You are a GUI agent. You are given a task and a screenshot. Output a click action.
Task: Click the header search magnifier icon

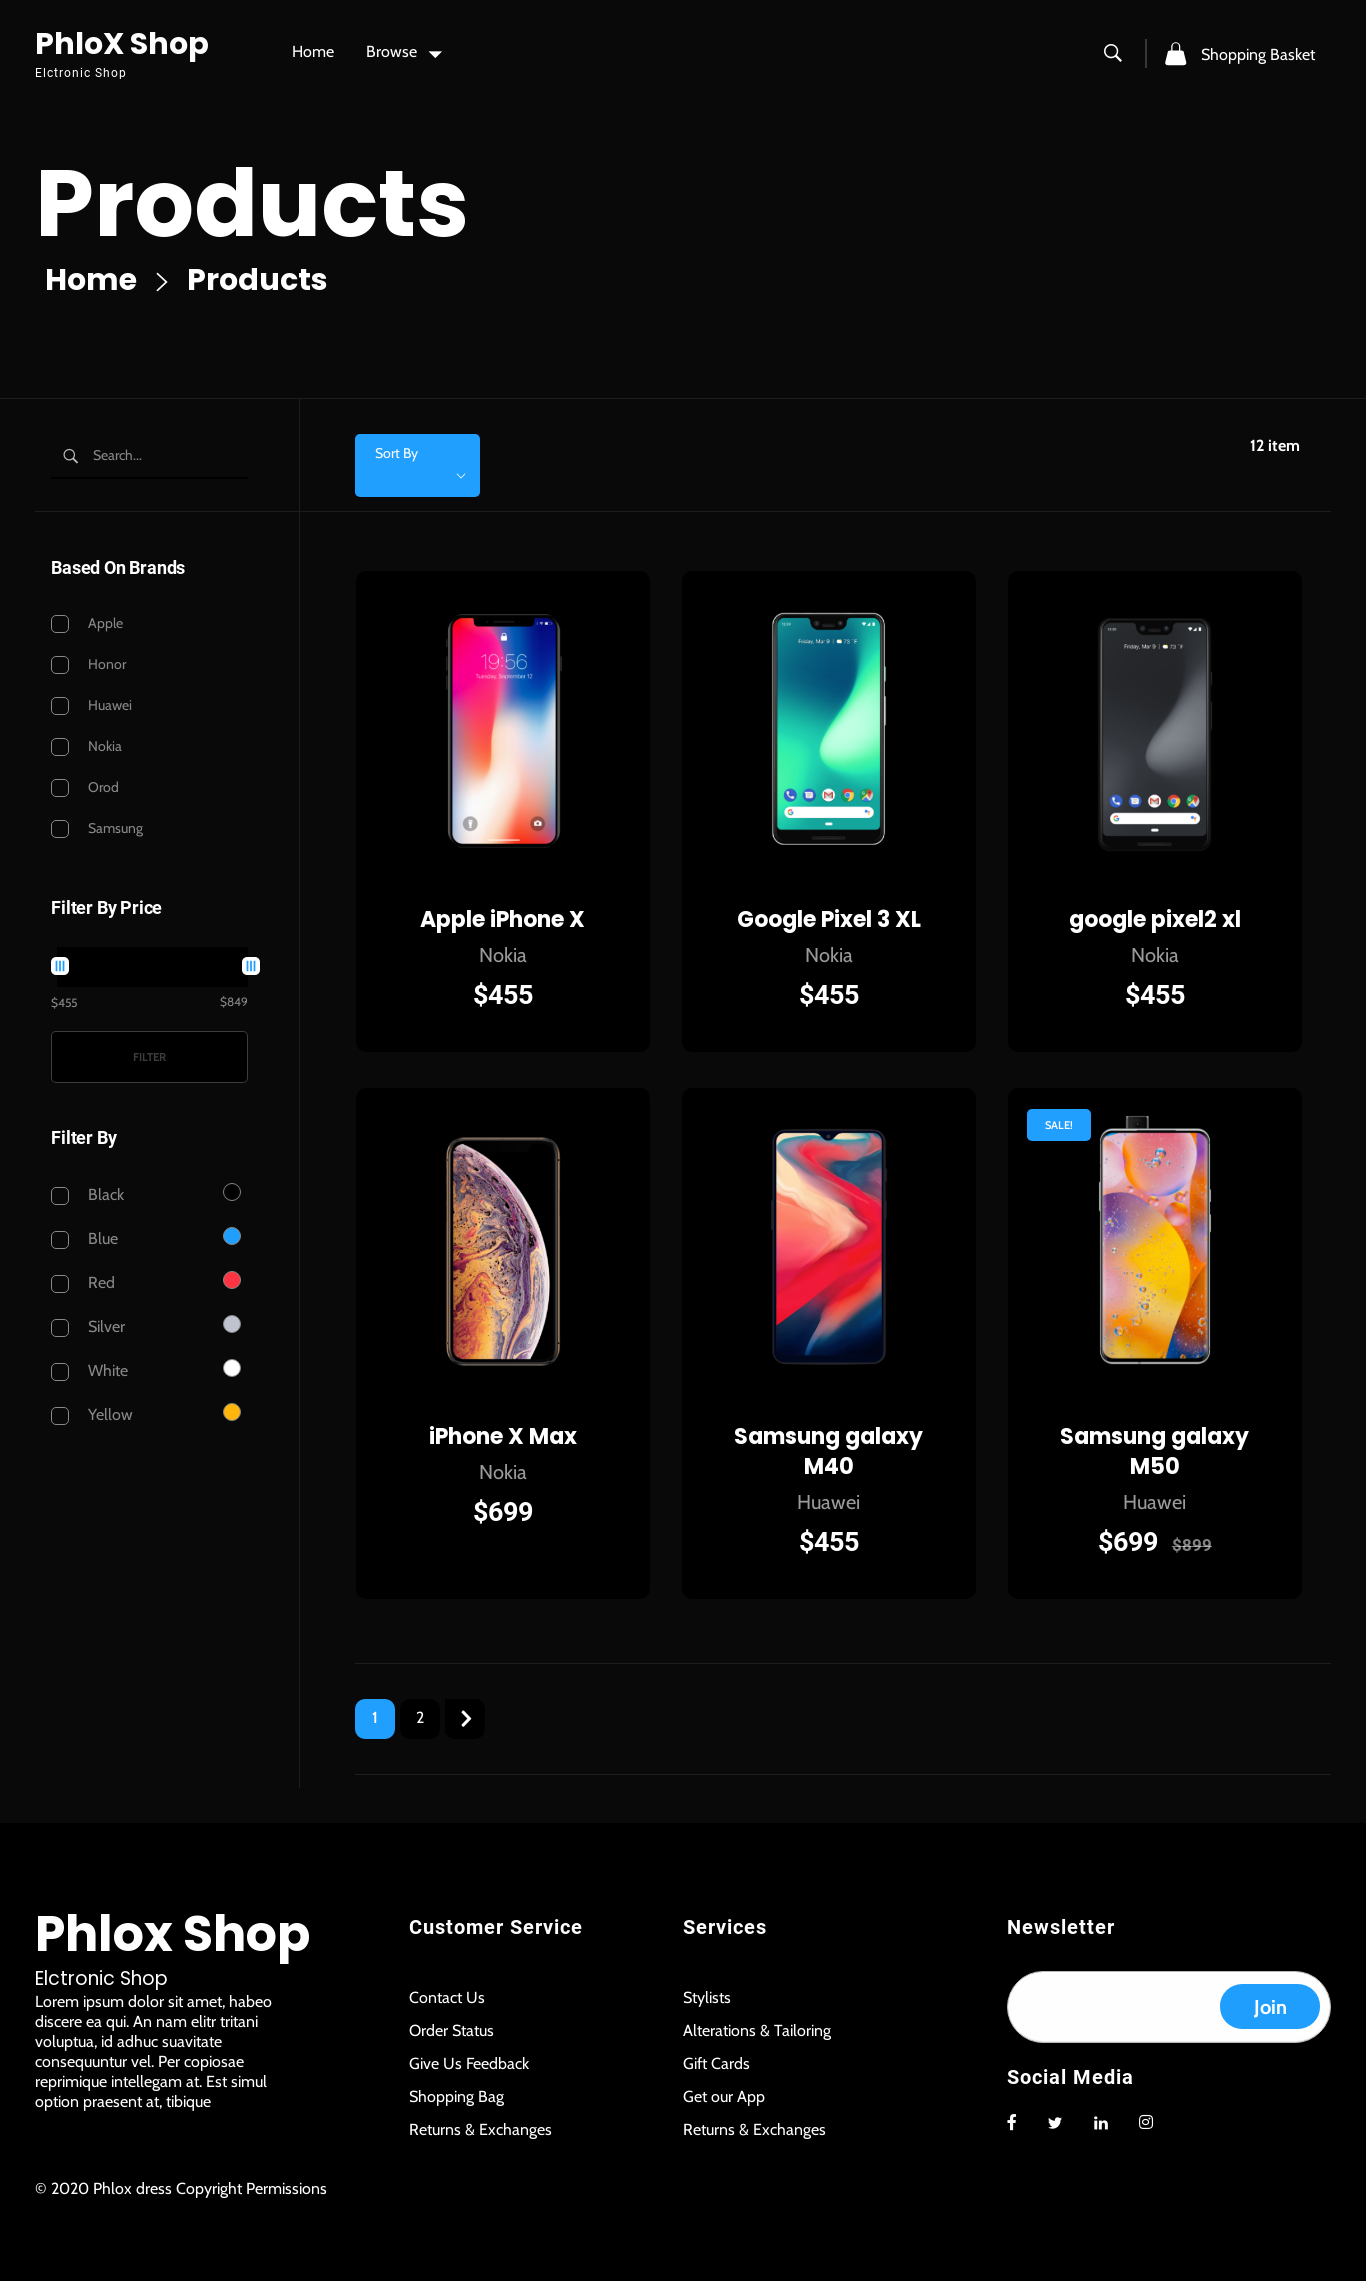coord(1112,53)
